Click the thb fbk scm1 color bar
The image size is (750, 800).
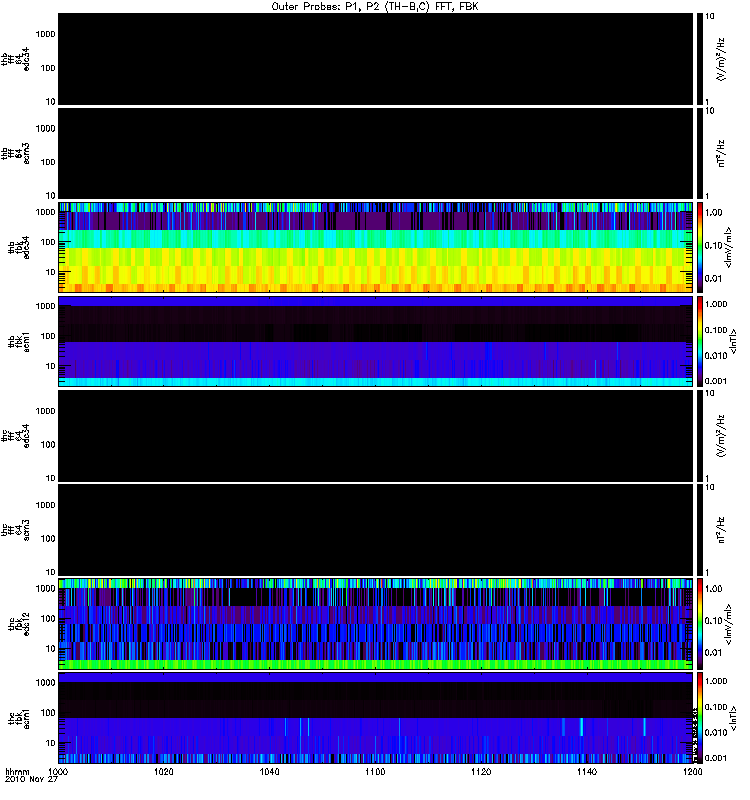699,341
